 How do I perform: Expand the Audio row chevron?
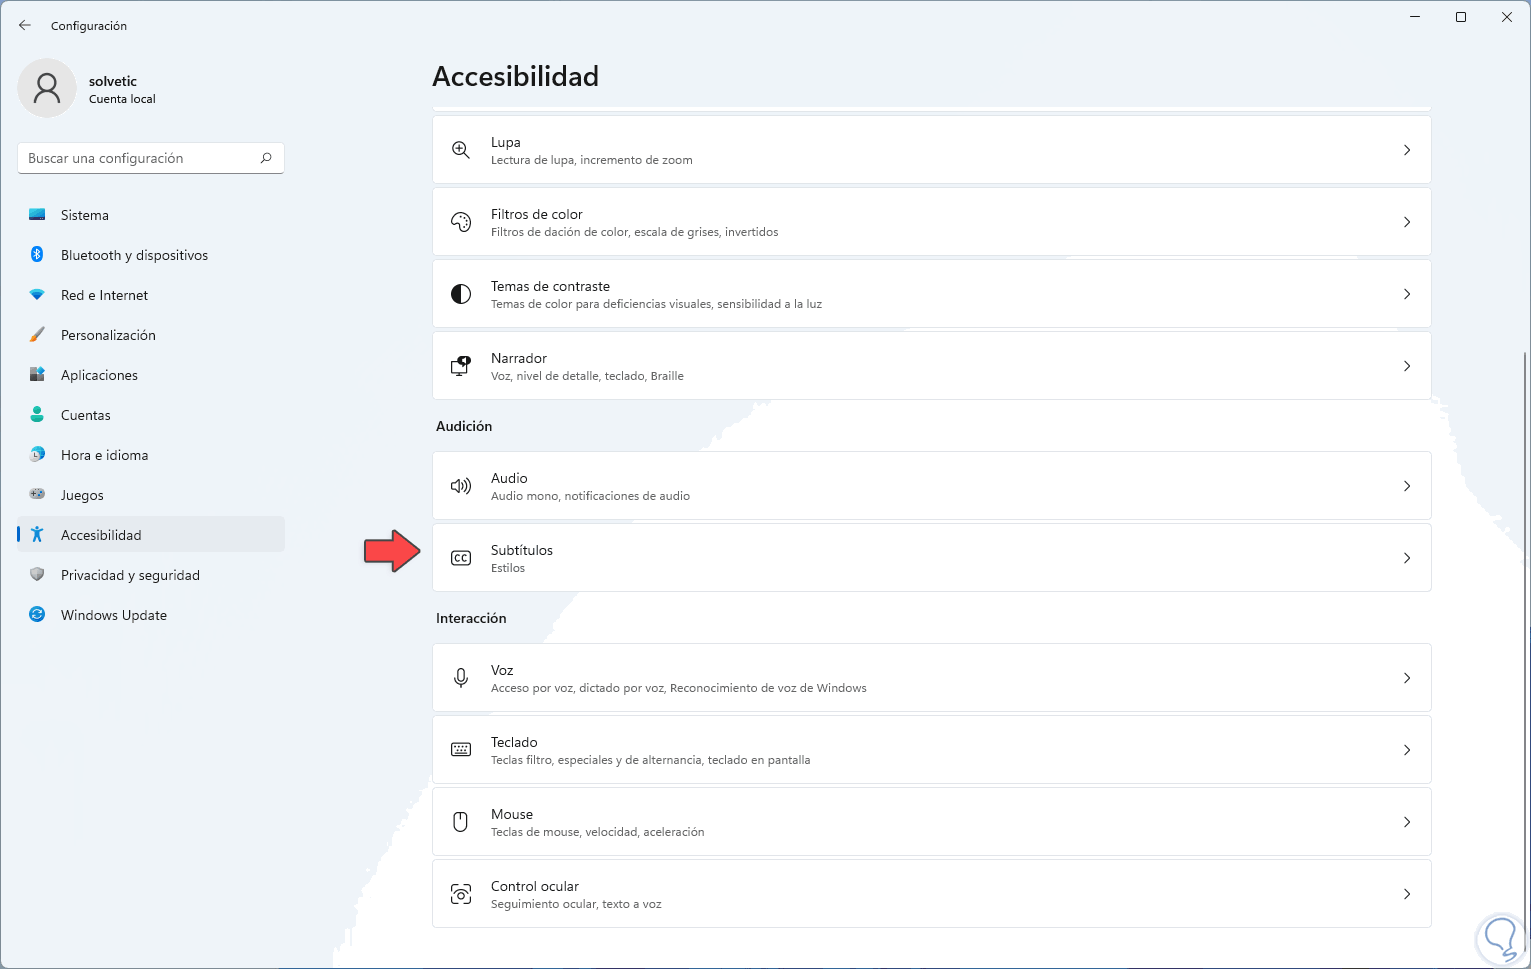[1406, 486]
